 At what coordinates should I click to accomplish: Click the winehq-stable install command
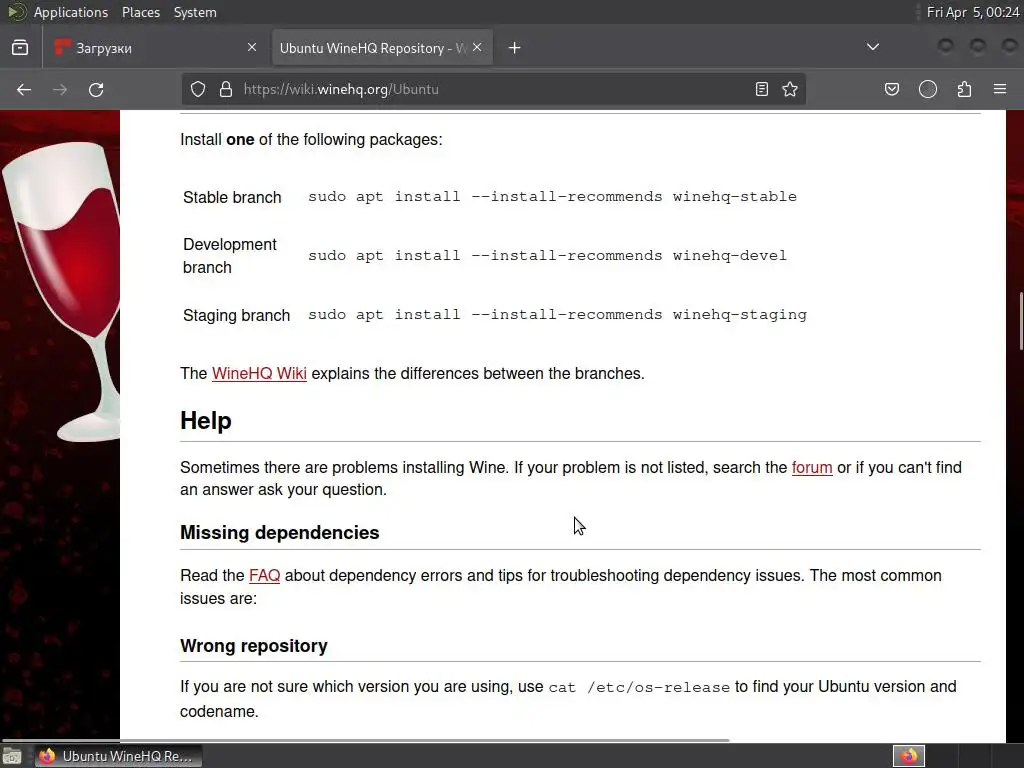[552, 197]
